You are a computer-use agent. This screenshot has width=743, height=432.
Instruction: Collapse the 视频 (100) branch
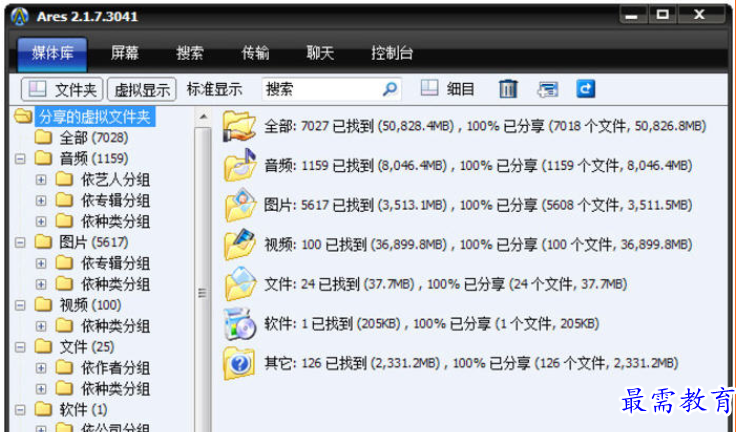click(20, 305)
